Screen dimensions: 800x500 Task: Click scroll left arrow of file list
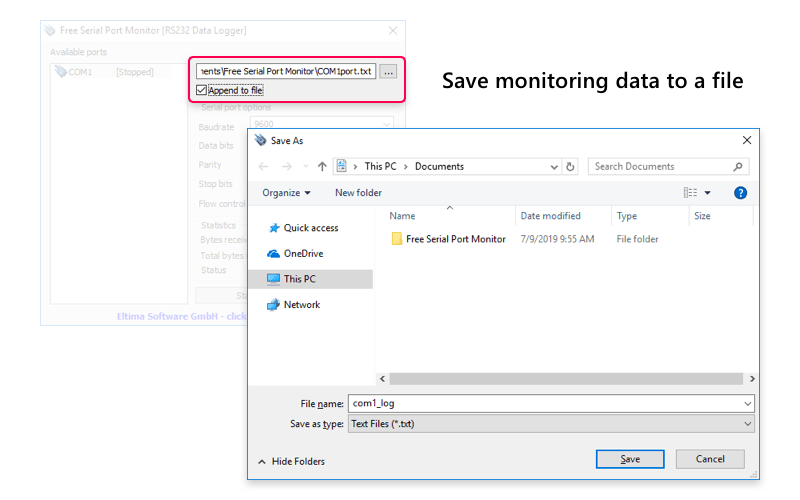pyautogui.click(x=383, y=379)
